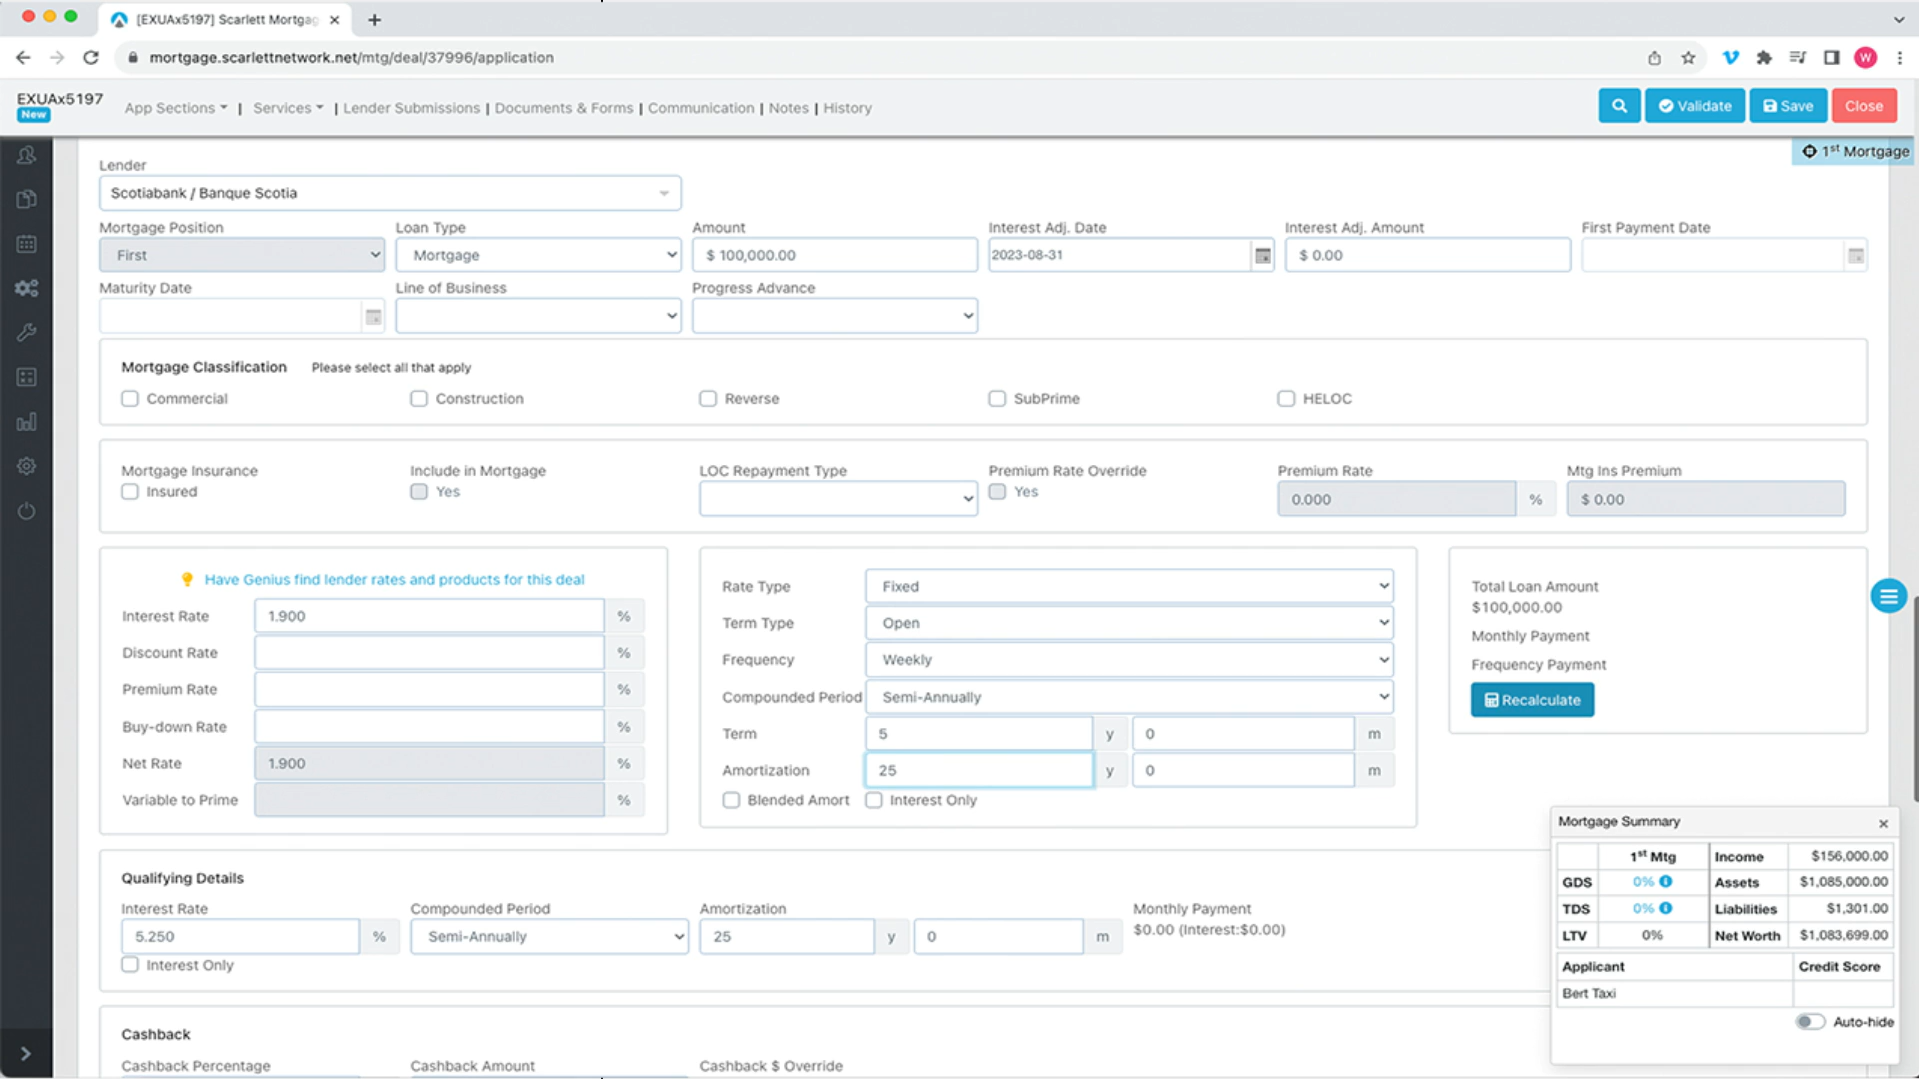This screenshot has width=1919, height=1079.
Task: Click the blue search magnifier button
Action: 1618,106
